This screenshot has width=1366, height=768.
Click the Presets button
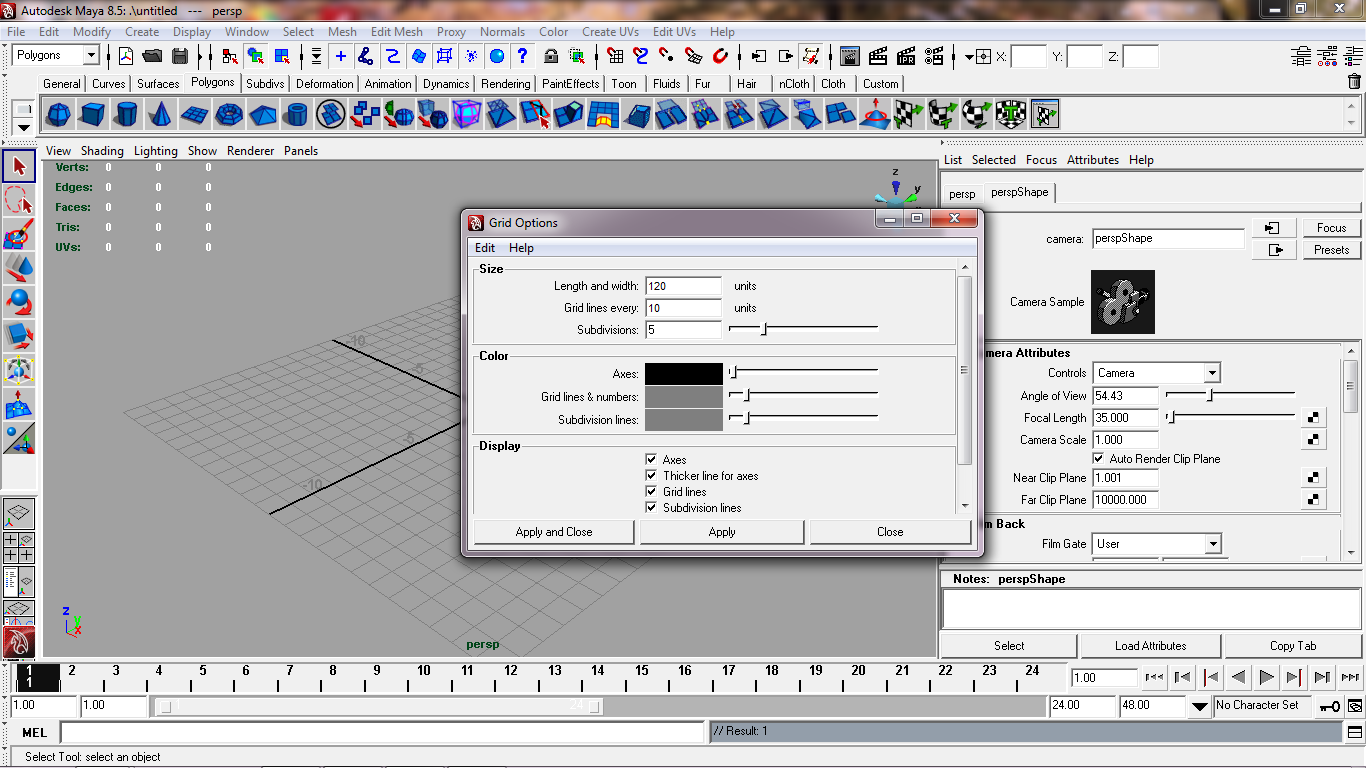point(1331,250)
